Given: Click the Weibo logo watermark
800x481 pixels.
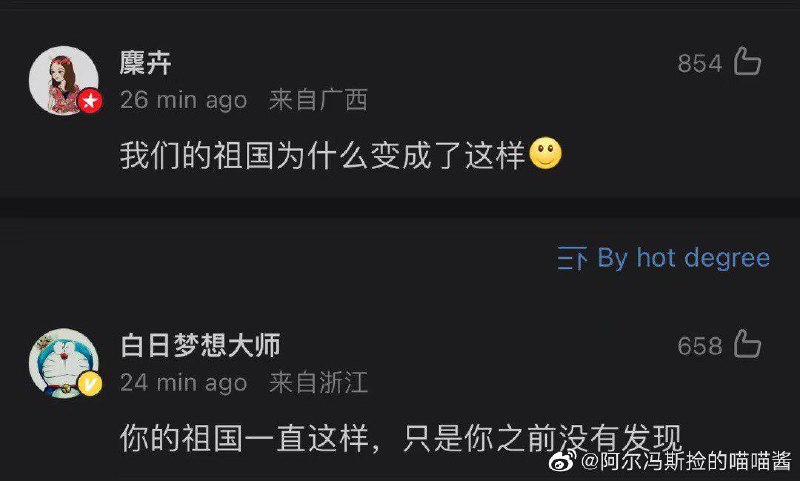Looking at the screenshot, I should click(x=563, y=461).
